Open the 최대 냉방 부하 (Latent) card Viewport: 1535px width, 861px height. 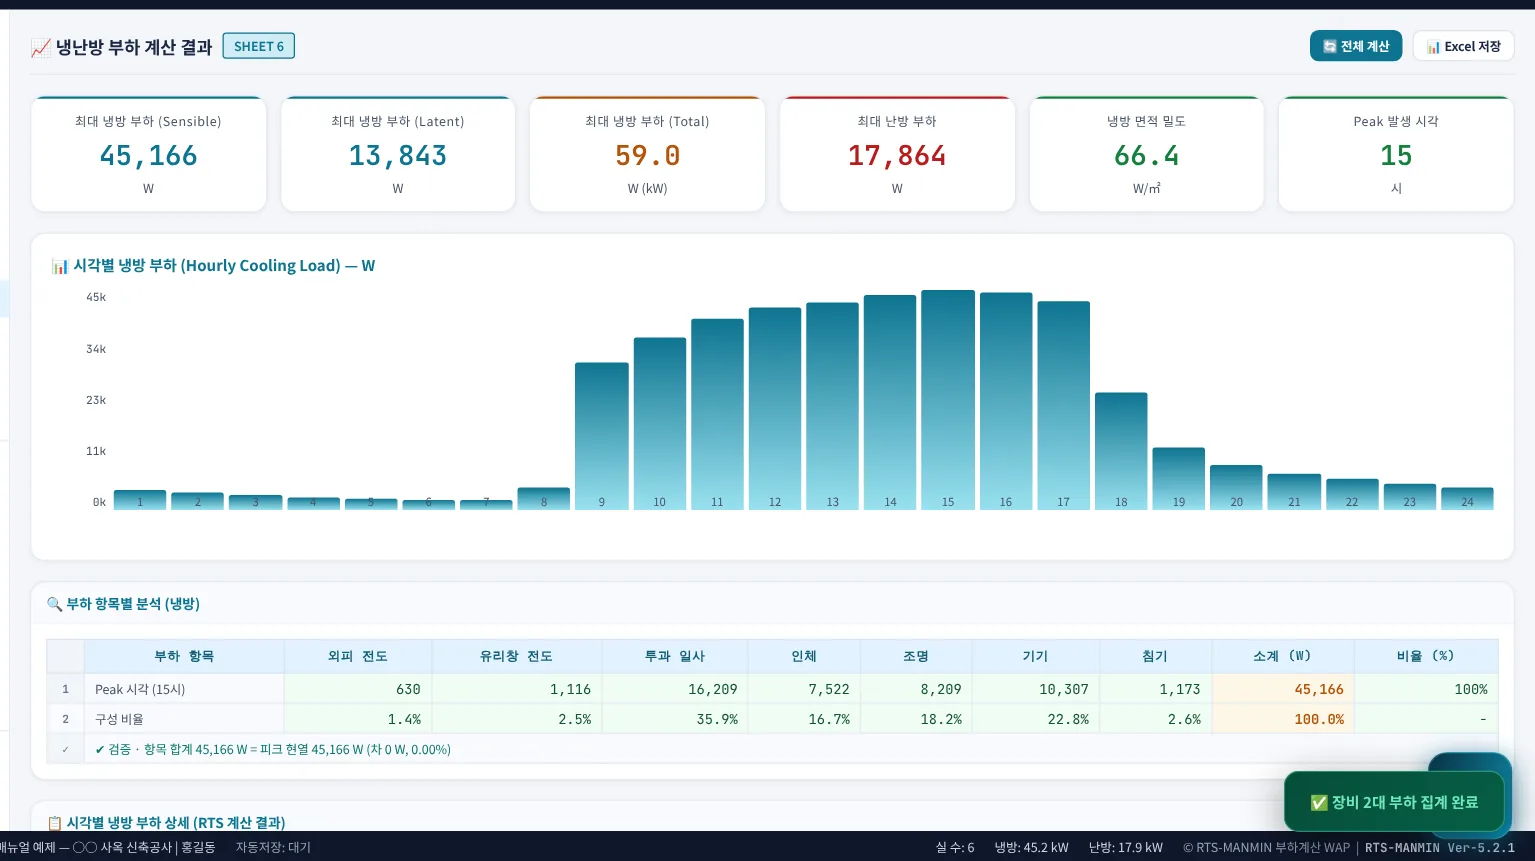[398, 154]
